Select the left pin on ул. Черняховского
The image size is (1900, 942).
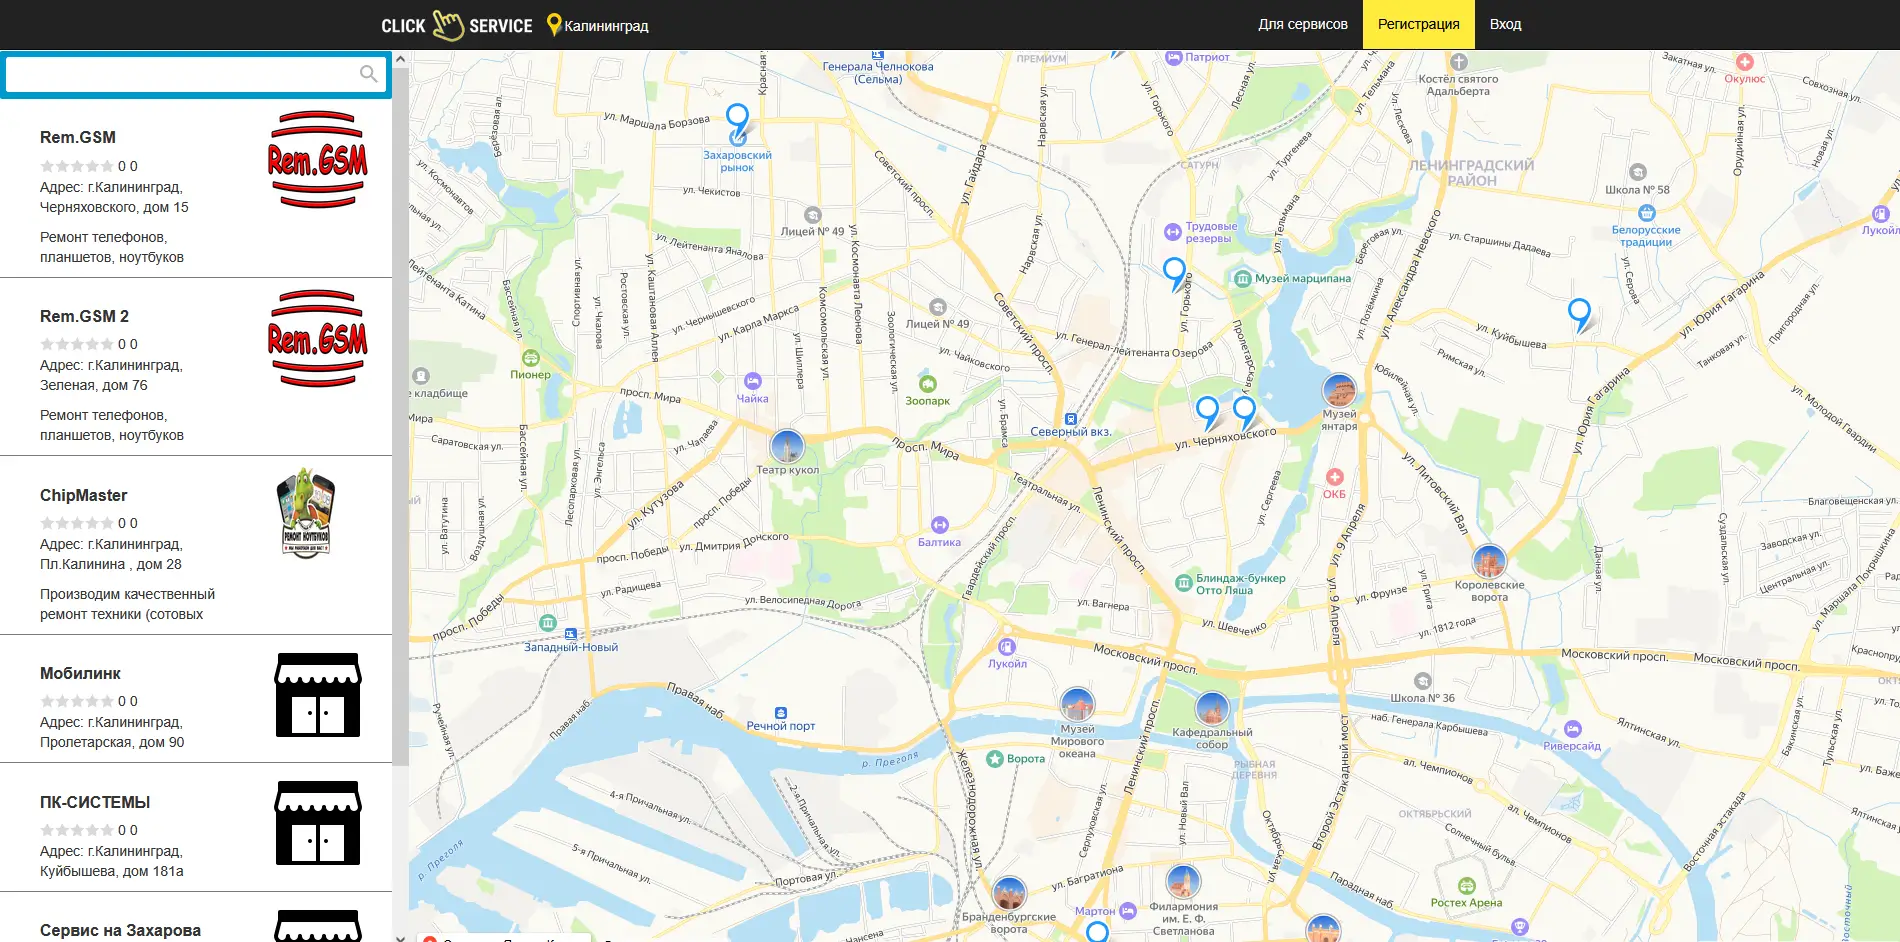[x=1208, y=412]
